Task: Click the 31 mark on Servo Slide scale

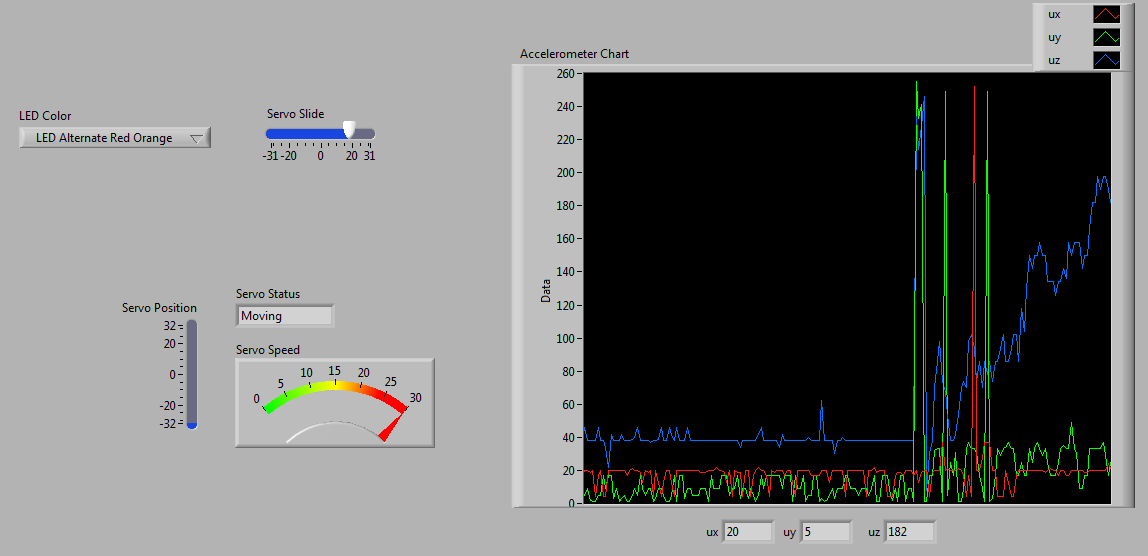Action: (369, 155)
